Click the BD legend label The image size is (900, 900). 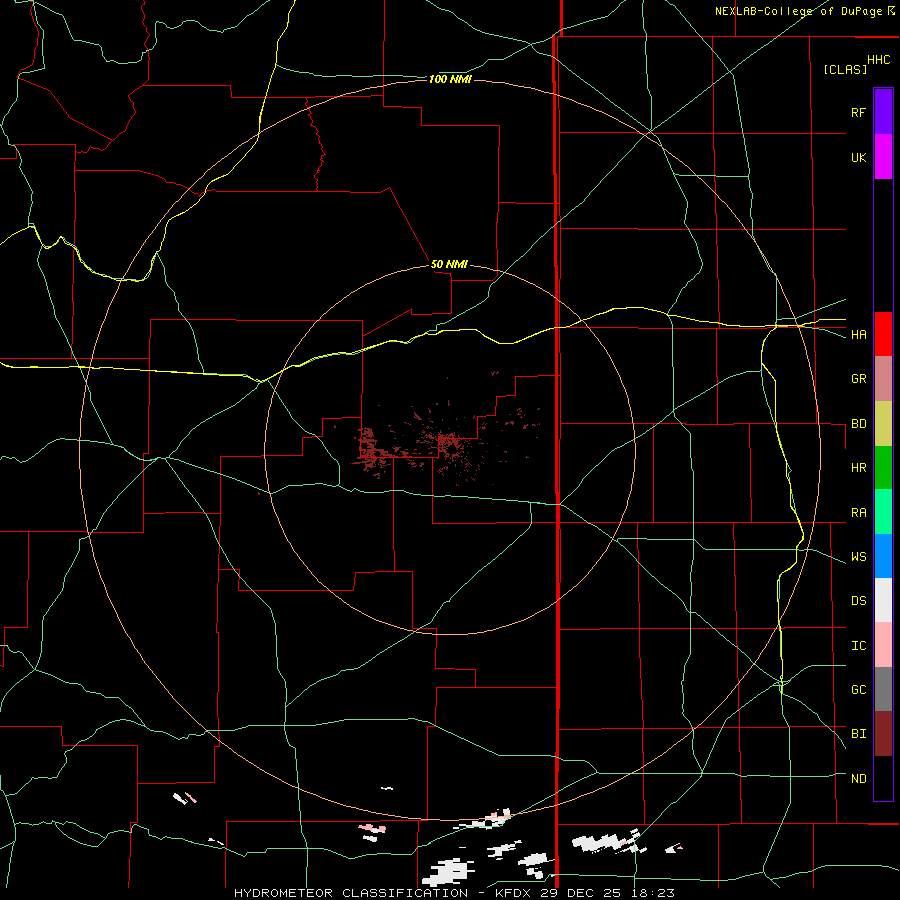(858, 424)
